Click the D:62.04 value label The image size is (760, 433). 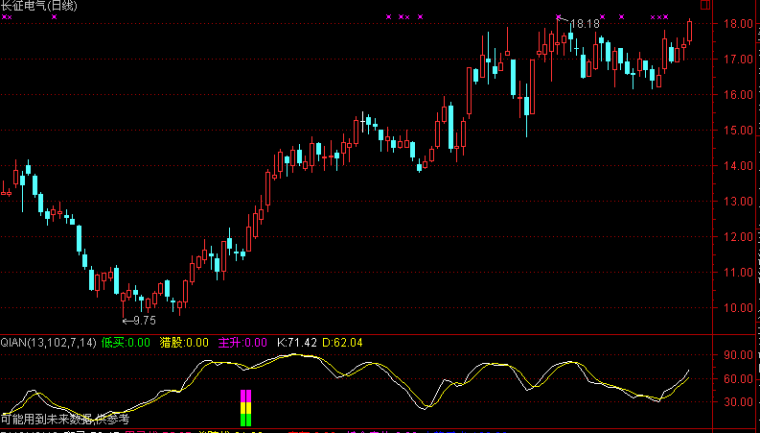pos(343,343)
